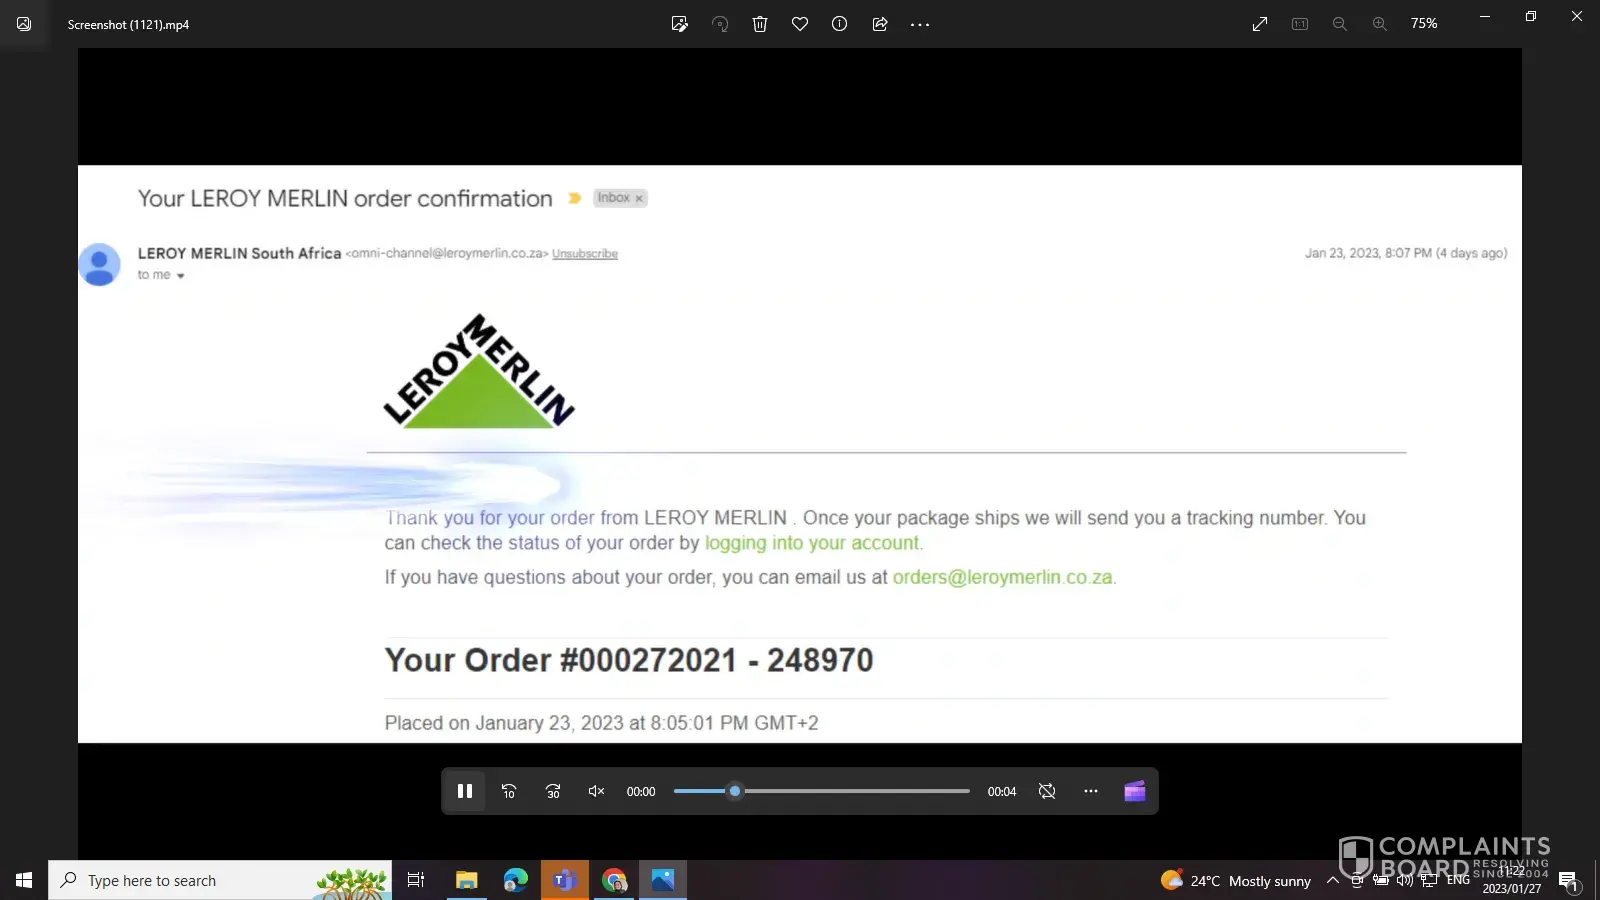Open the Windows Start menu

(x=24, y=880)
